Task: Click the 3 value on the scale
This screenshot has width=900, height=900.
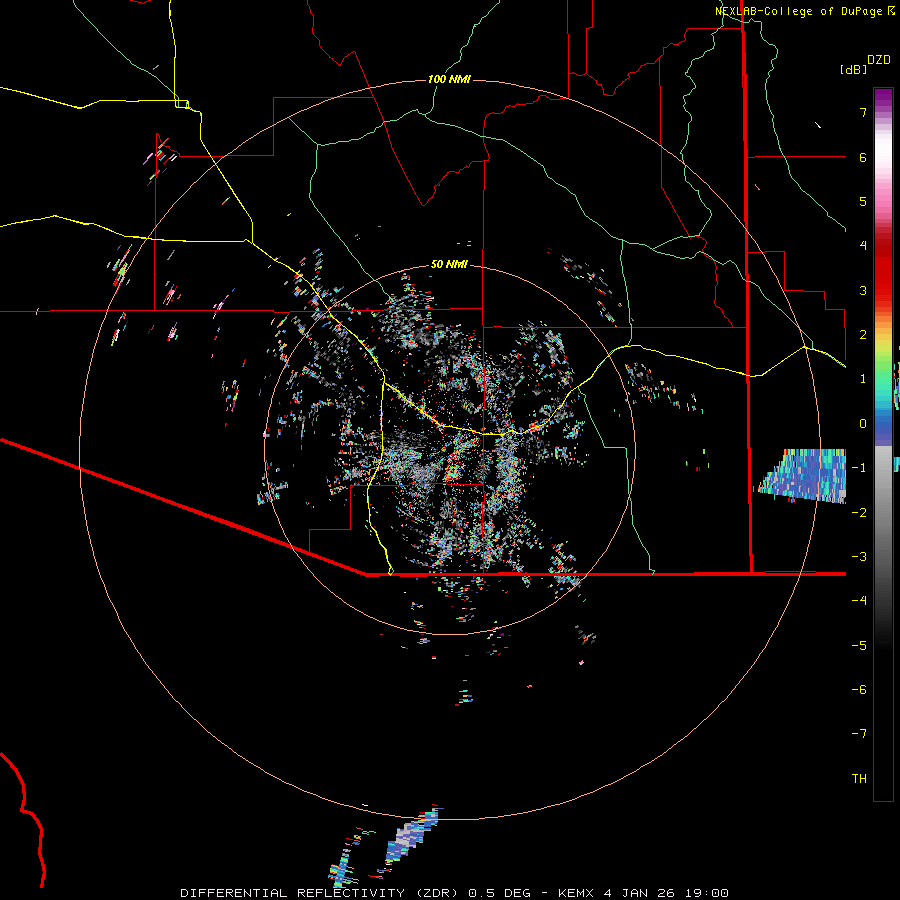Action: [x=863, y=290]
